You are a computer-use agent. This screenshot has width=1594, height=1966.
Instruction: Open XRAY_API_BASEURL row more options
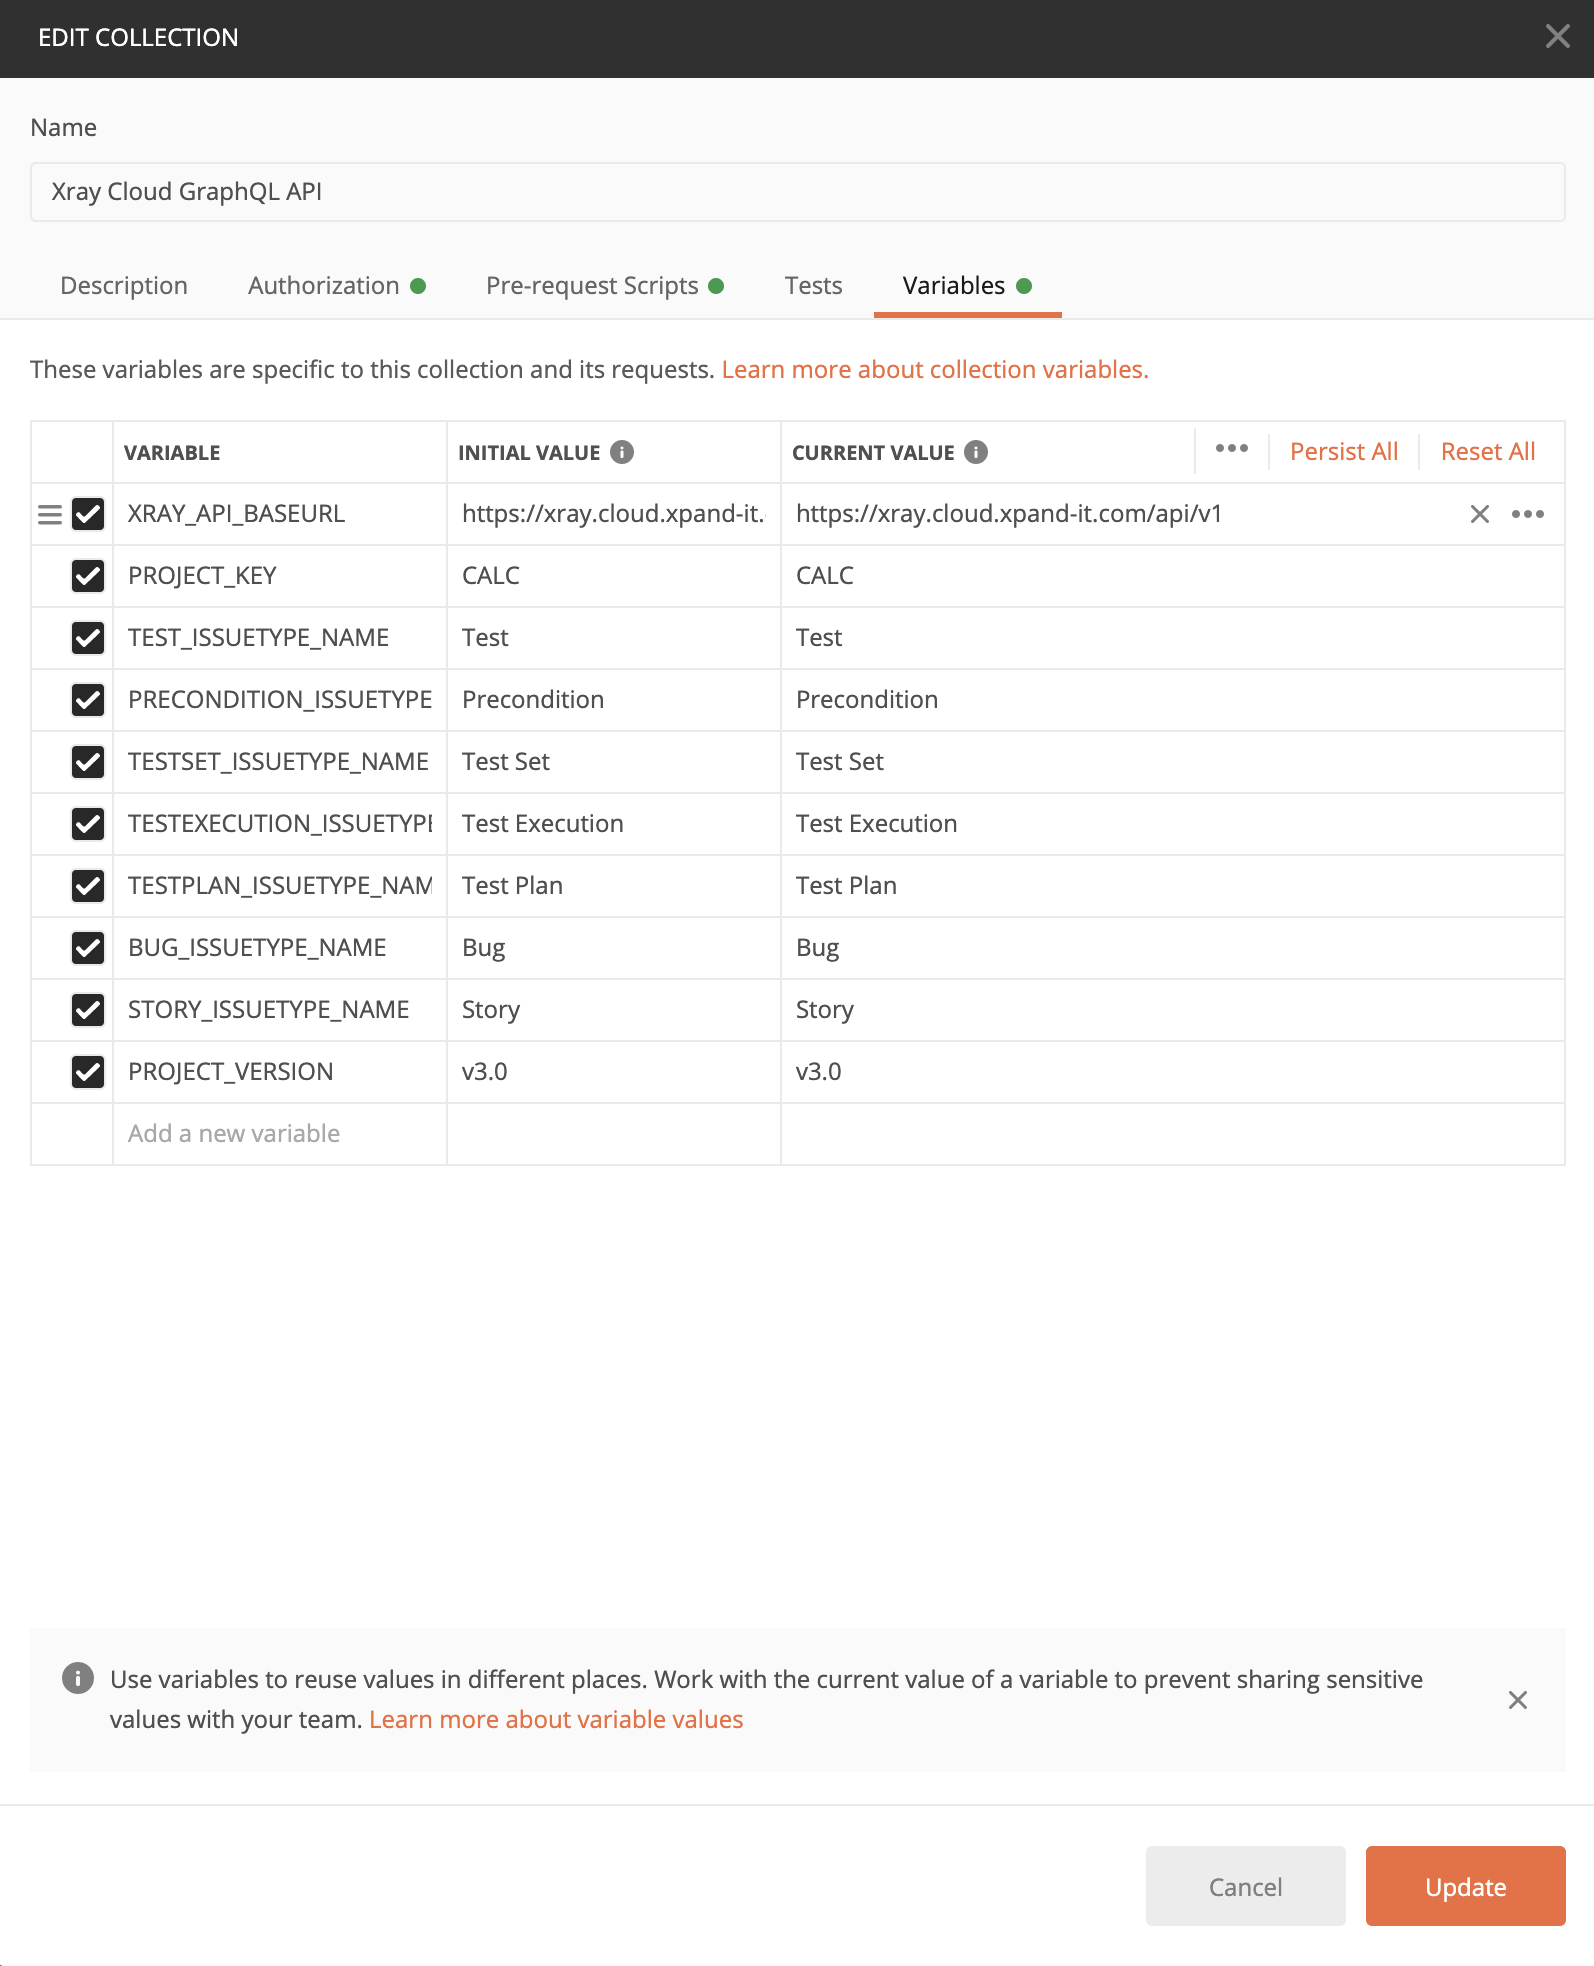[x=1527, y=514]
